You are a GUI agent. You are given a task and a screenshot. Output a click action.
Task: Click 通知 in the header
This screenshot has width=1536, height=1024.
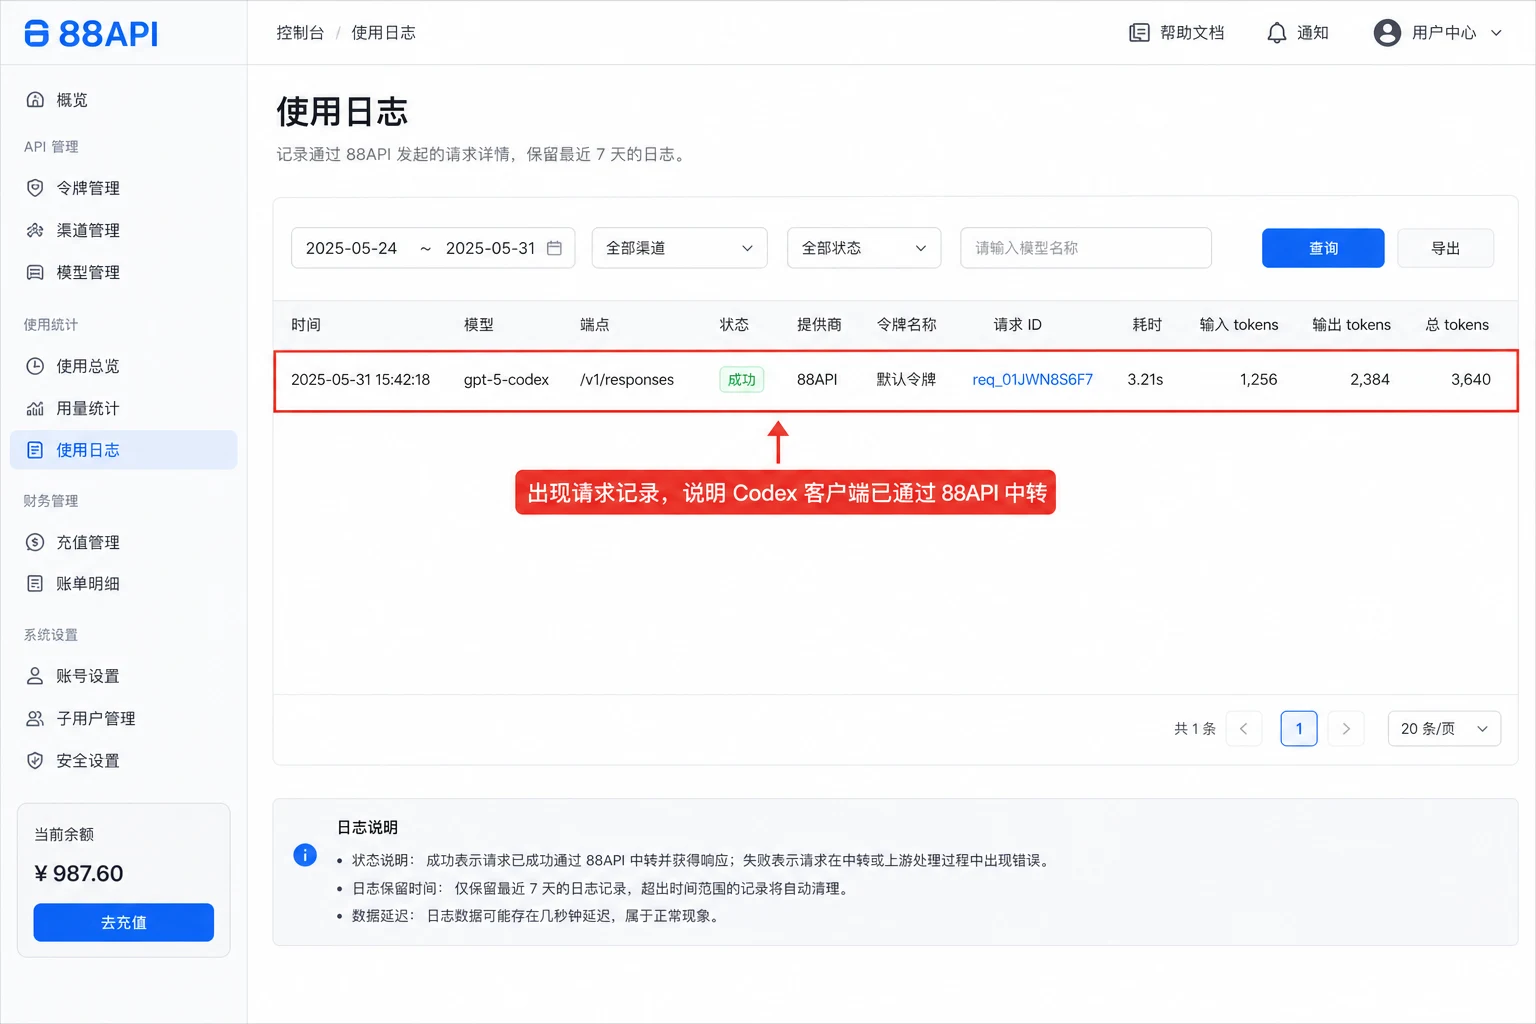pyautogui.click(x=1313, y=33)
